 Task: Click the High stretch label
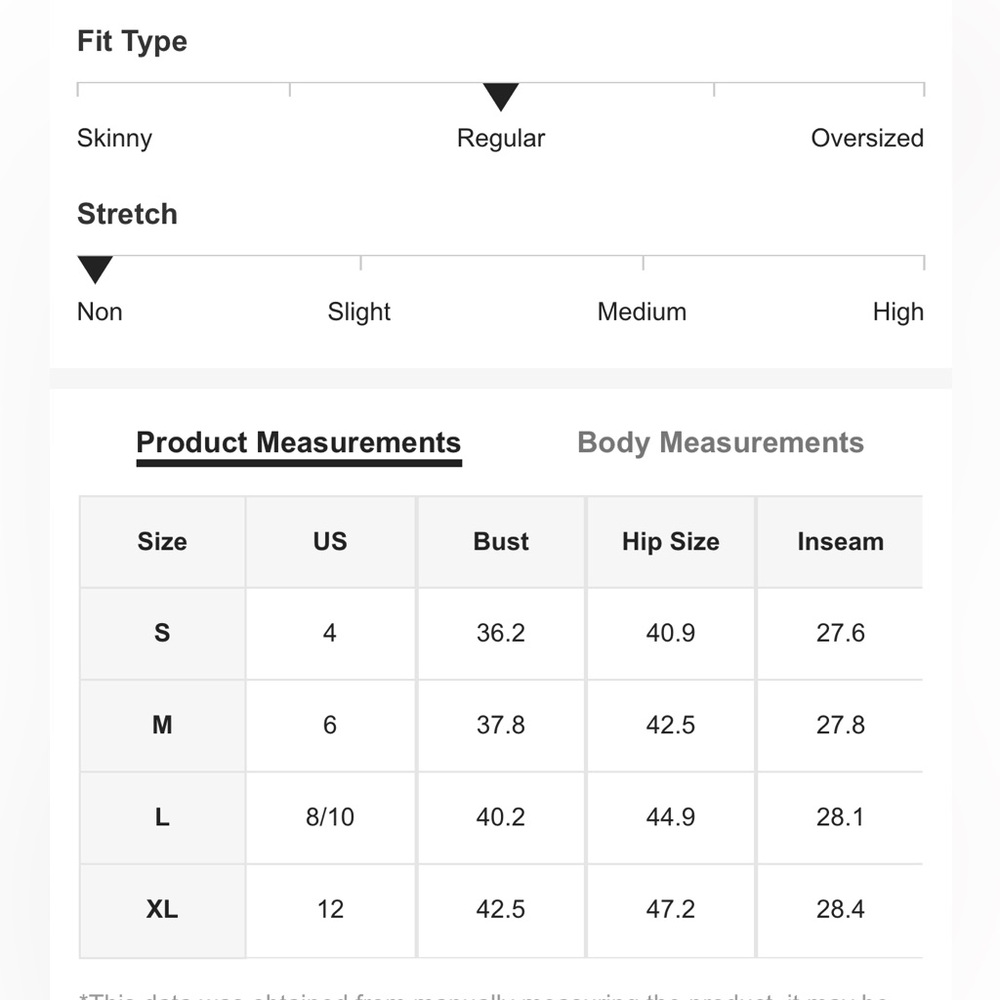click(x=898, y=312)
